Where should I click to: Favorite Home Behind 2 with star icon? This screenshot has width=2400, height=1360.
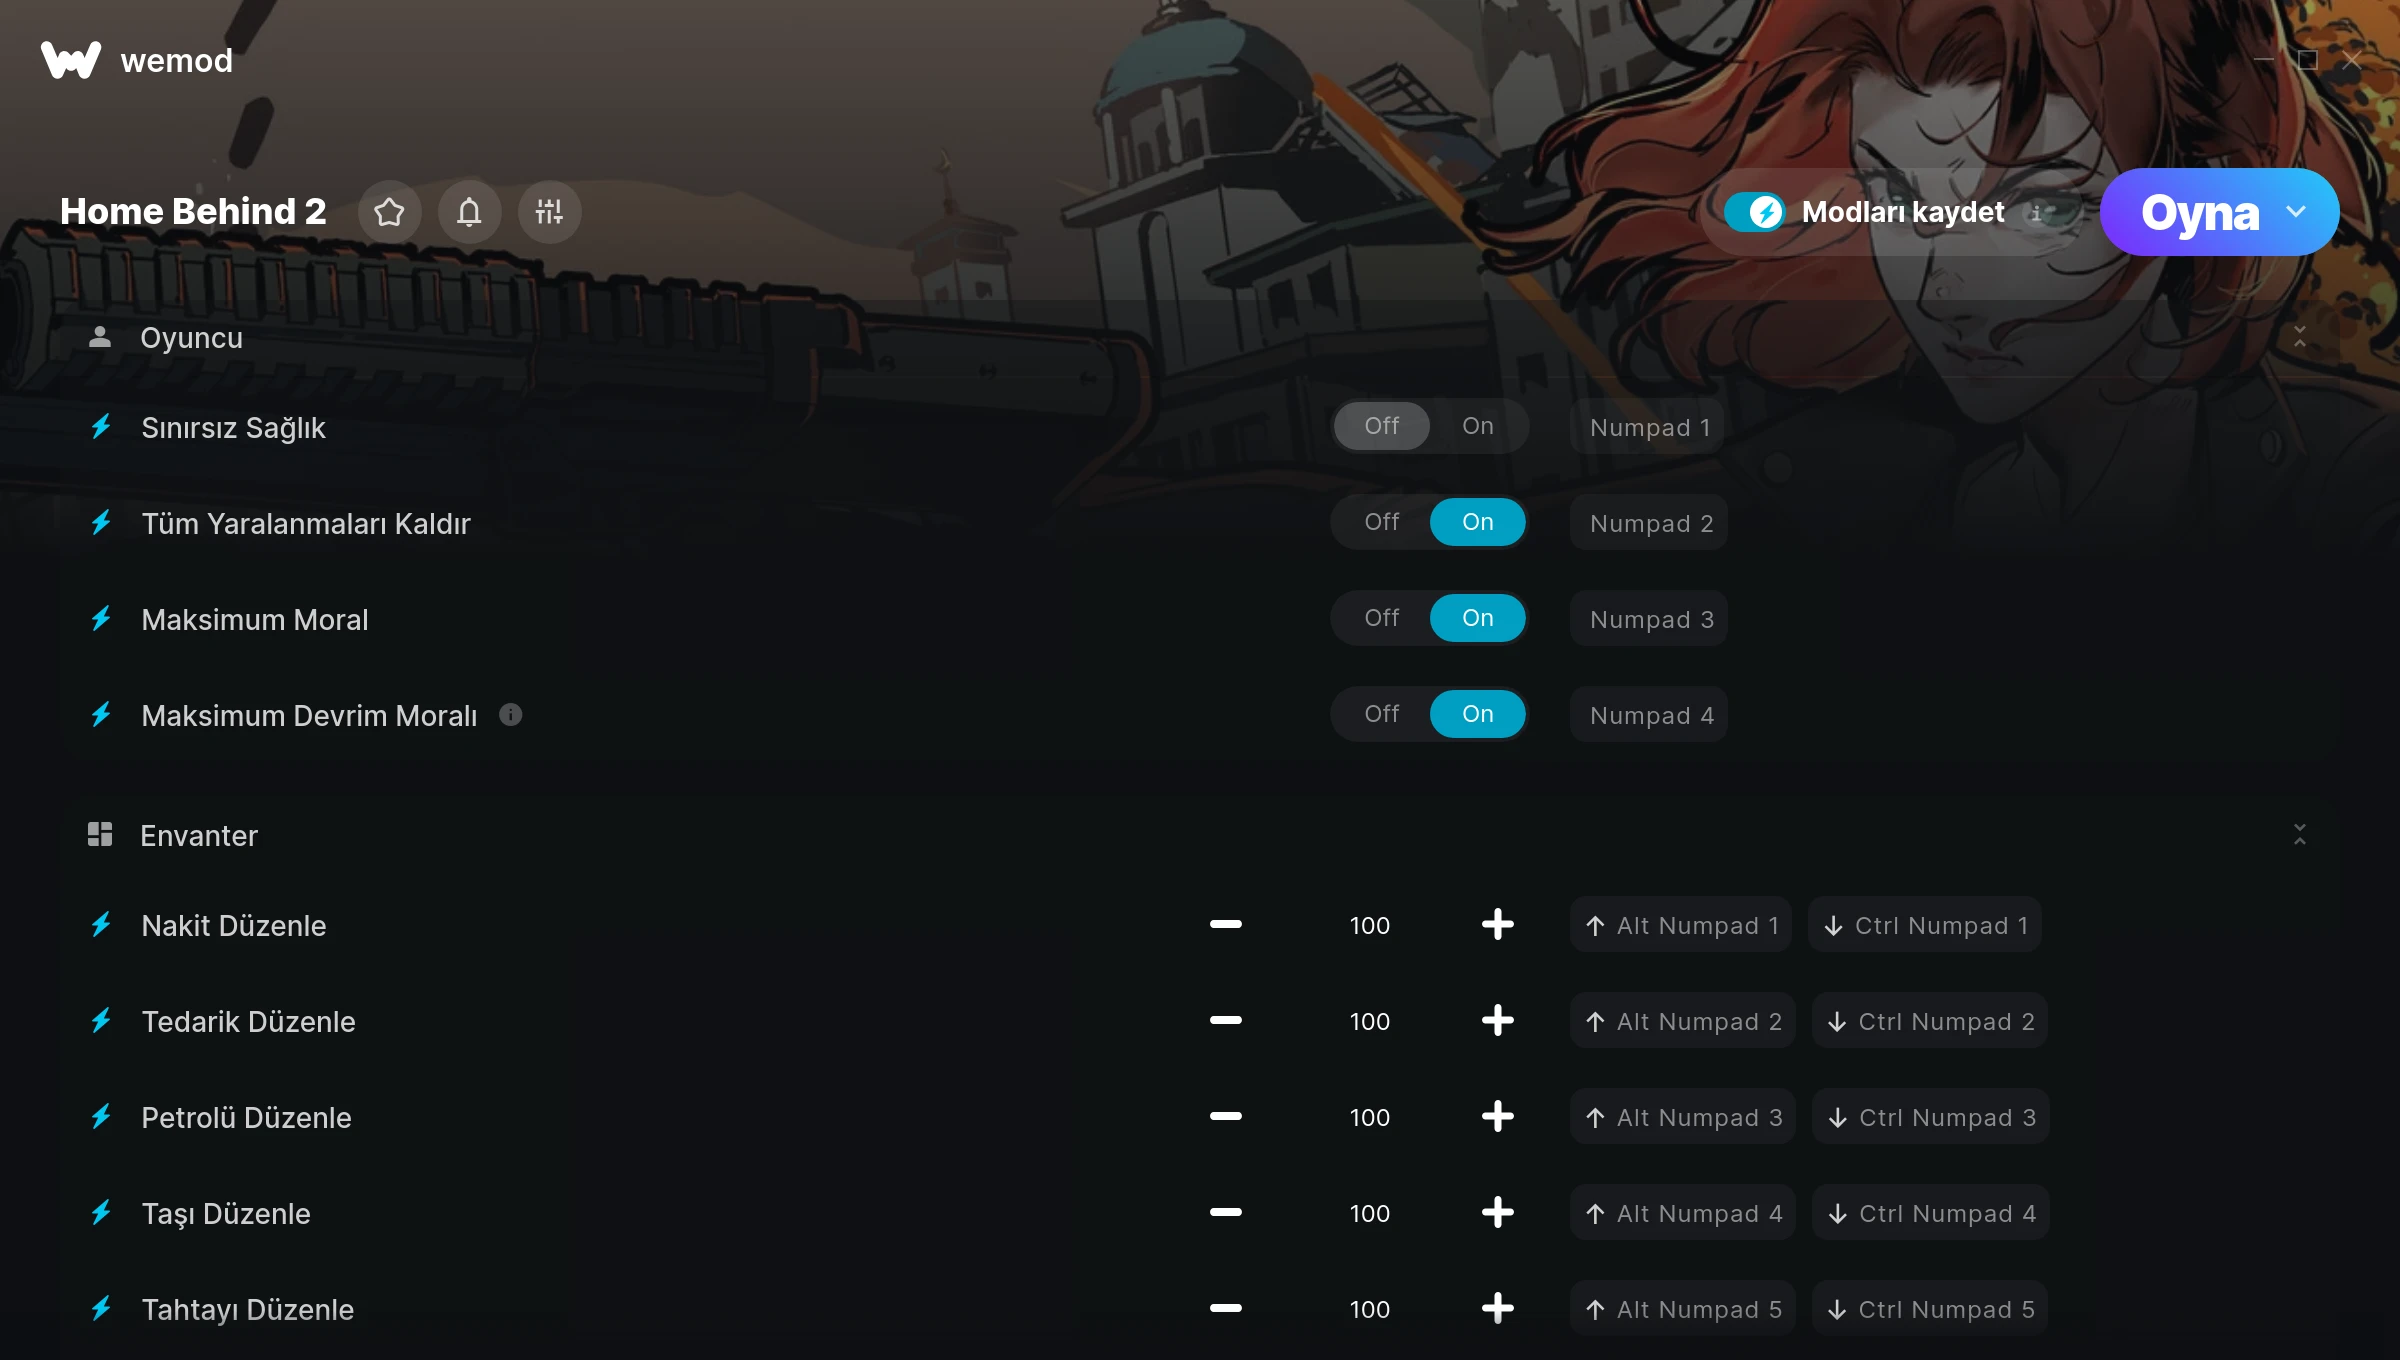coord(390,212)
